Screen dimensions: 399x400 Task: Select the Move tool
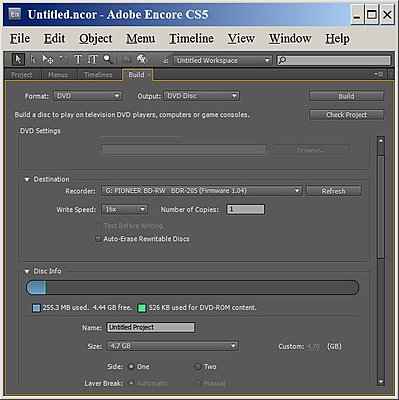pyautogui.click(x=48, y=60)
